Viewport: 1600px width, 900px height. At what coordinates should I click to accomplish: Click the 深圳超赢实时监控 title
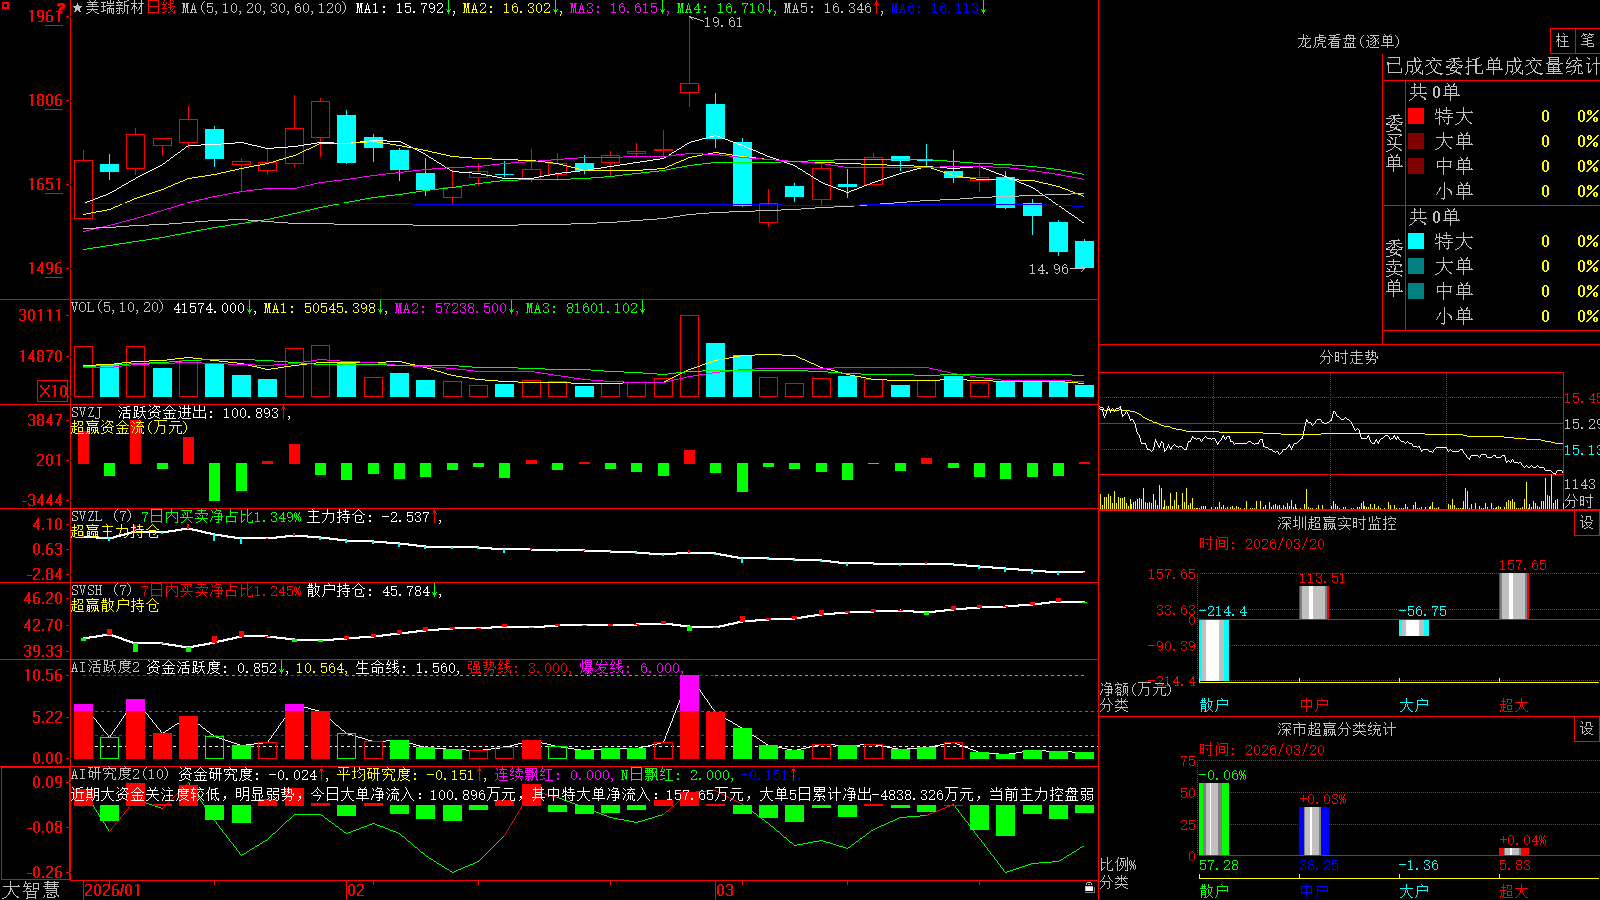coord(1336,523)
